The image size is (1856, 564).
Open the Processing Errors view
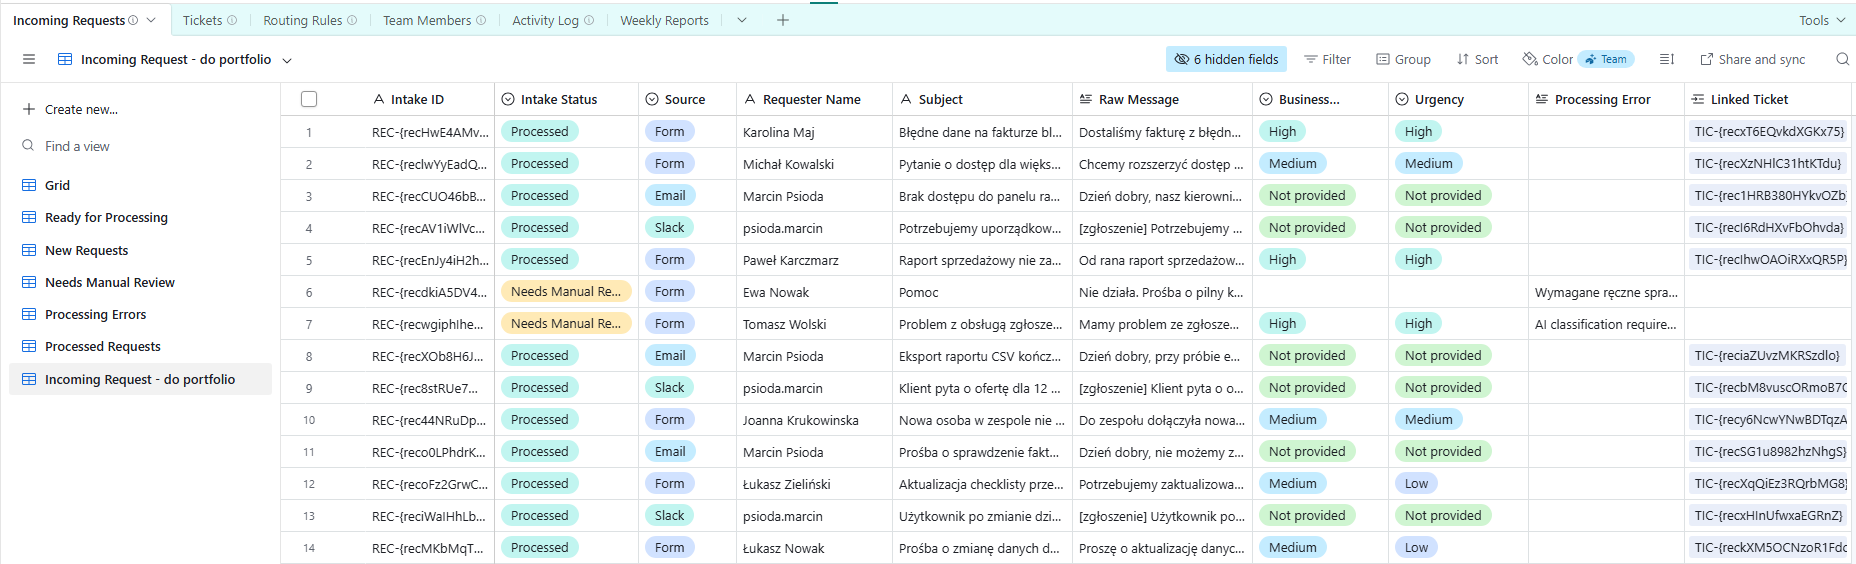pos(140,314)
